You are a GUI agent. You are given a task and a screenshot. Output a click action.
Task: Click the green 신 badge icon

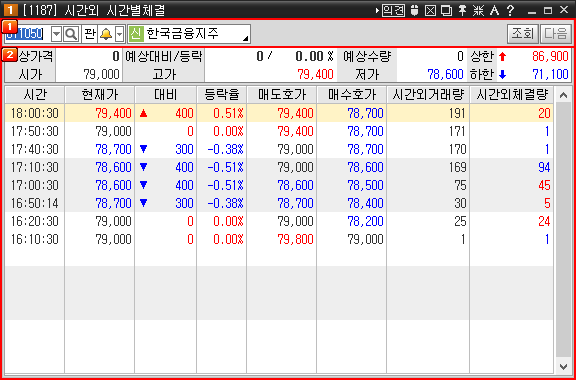point(136,34)
